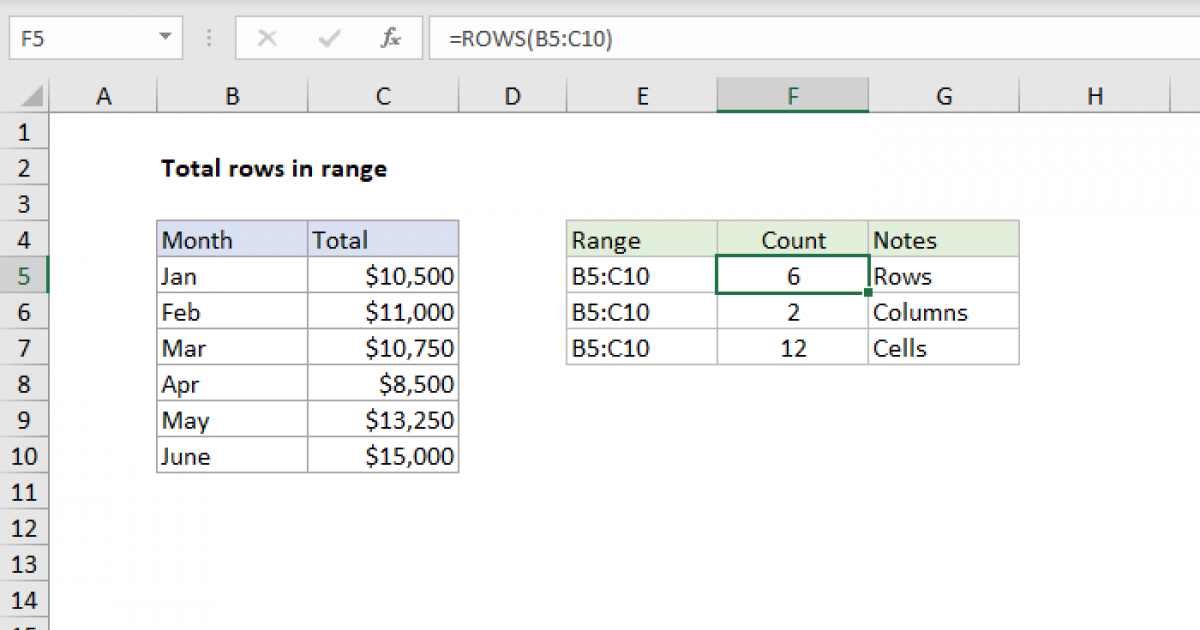Select row header 10

click(x=24, y=455)
